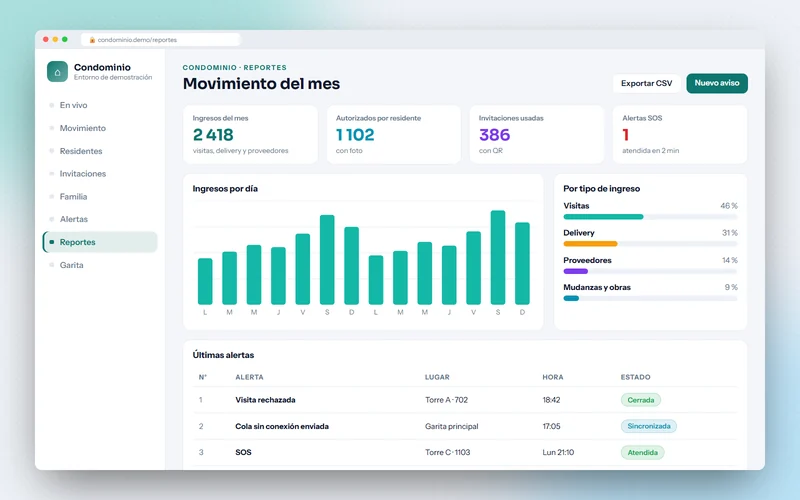Click the address bar URL field

point(161,40)
